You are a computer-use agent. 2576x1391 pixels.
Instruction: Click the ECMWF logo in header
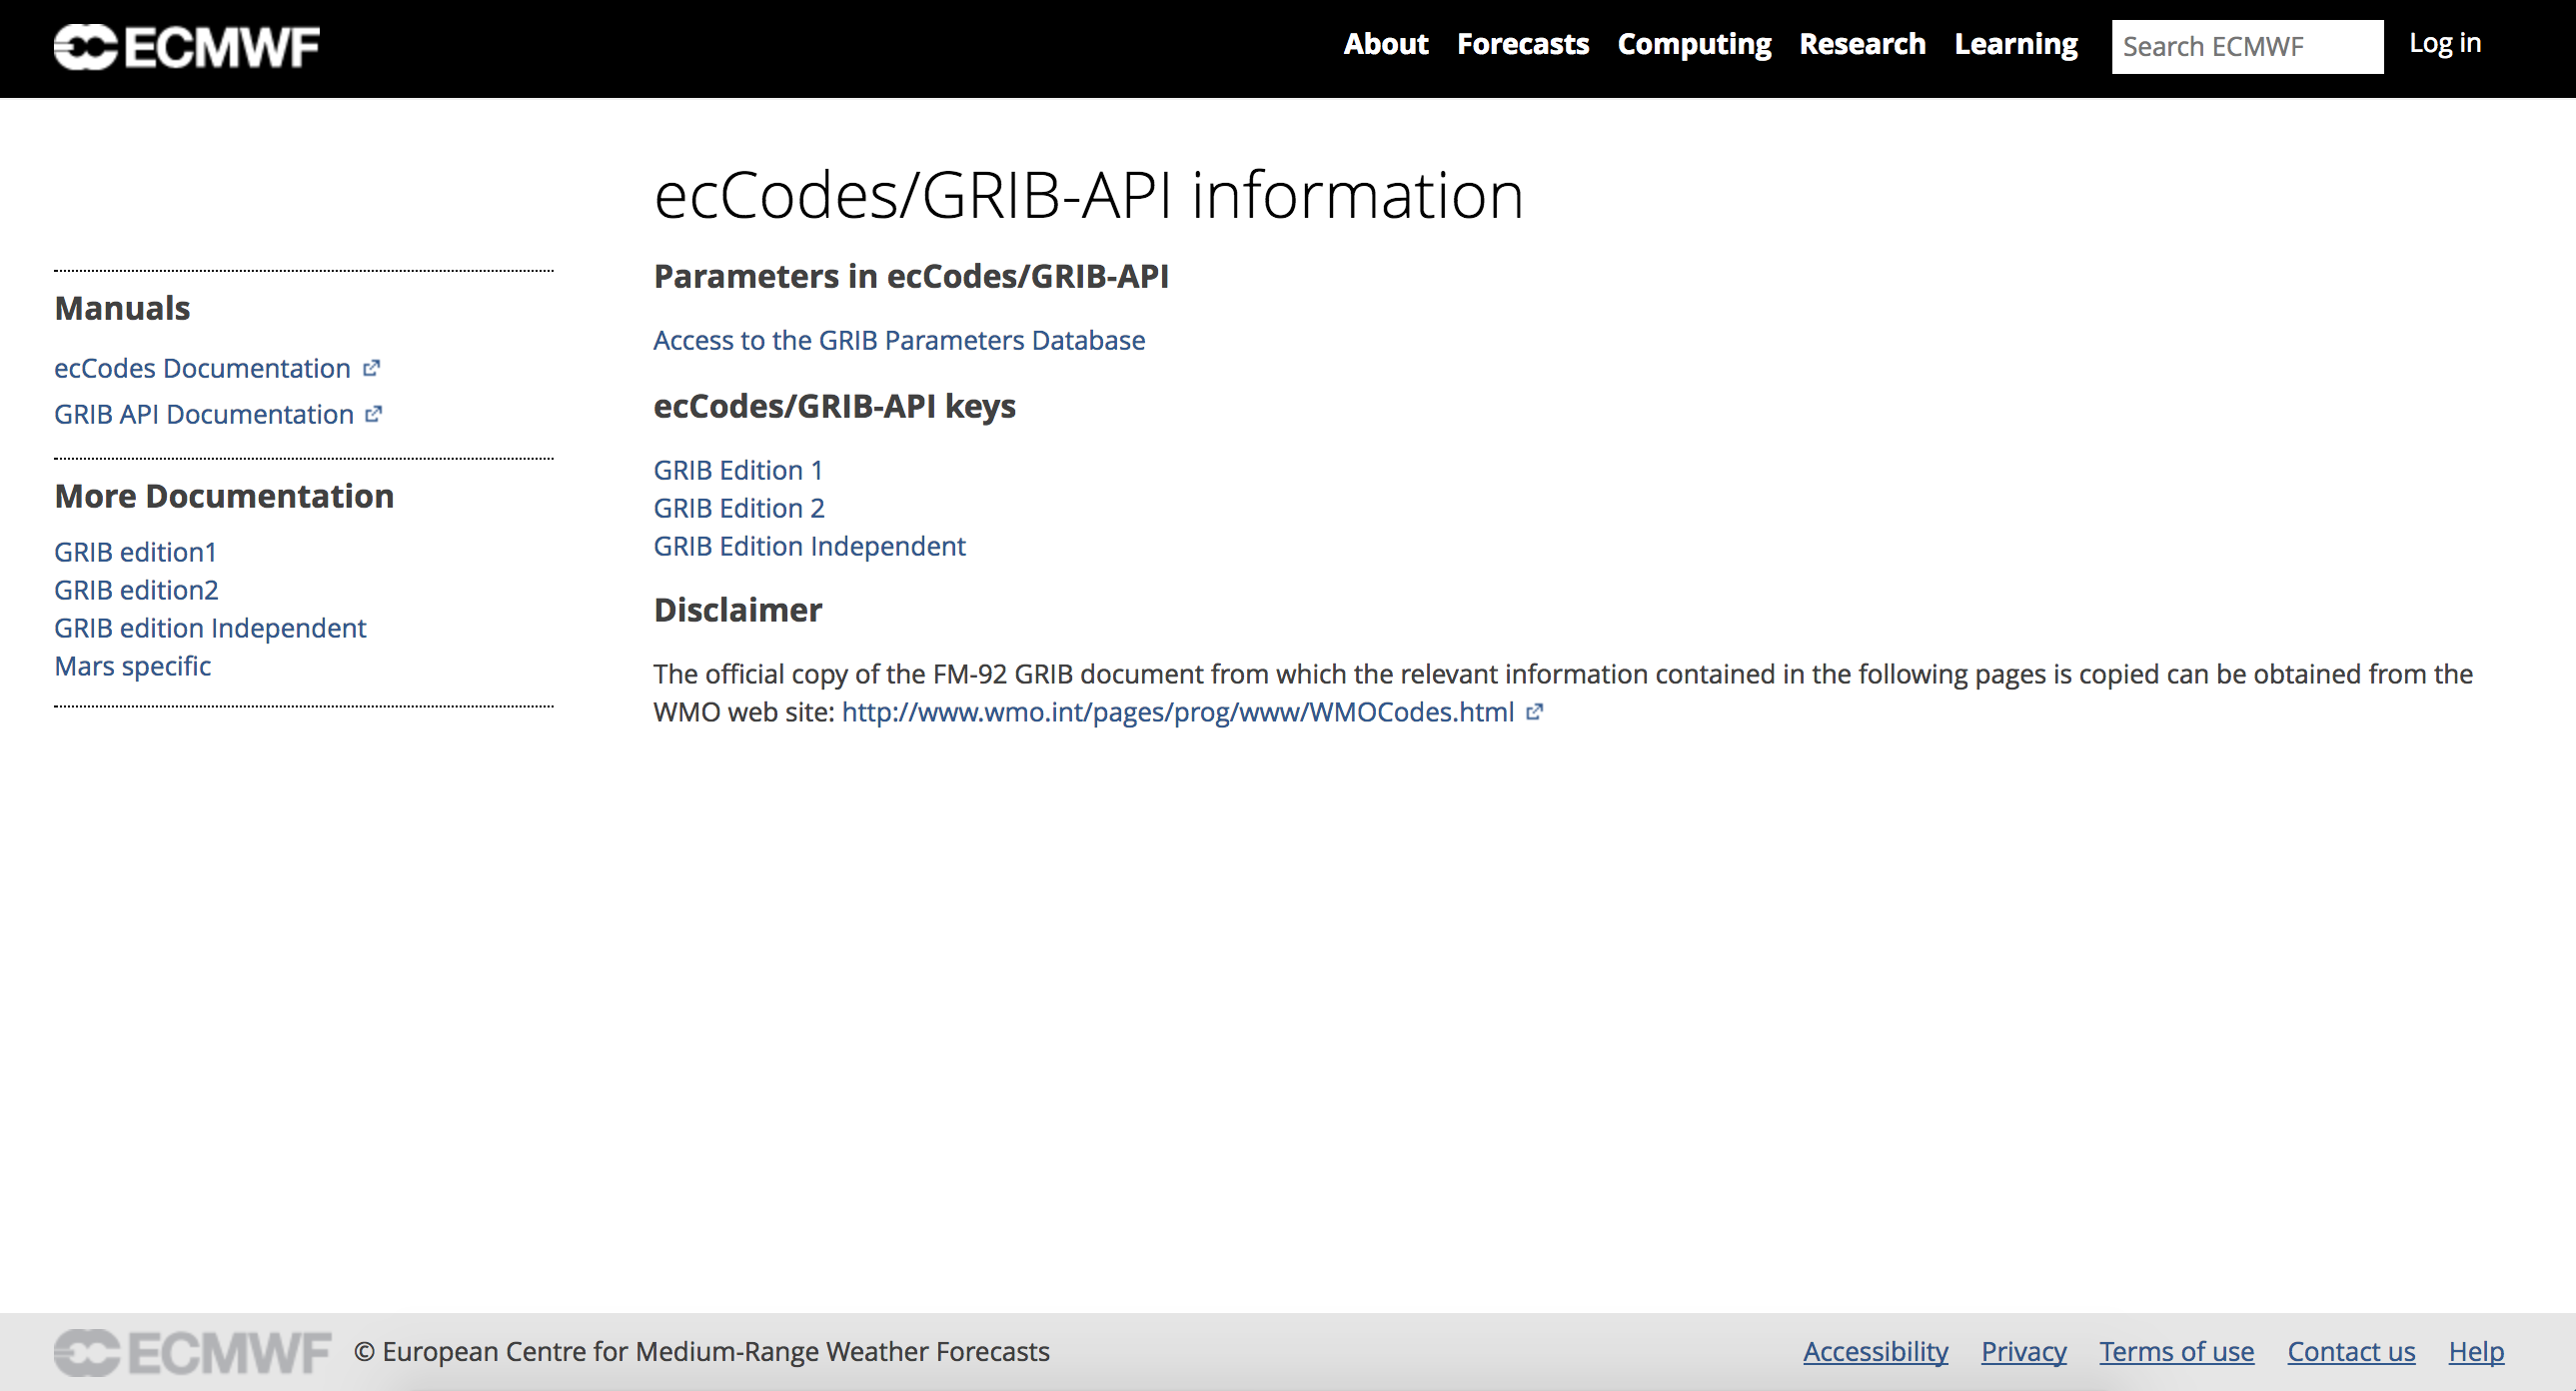pyautogui.click(x=187, y=47)
